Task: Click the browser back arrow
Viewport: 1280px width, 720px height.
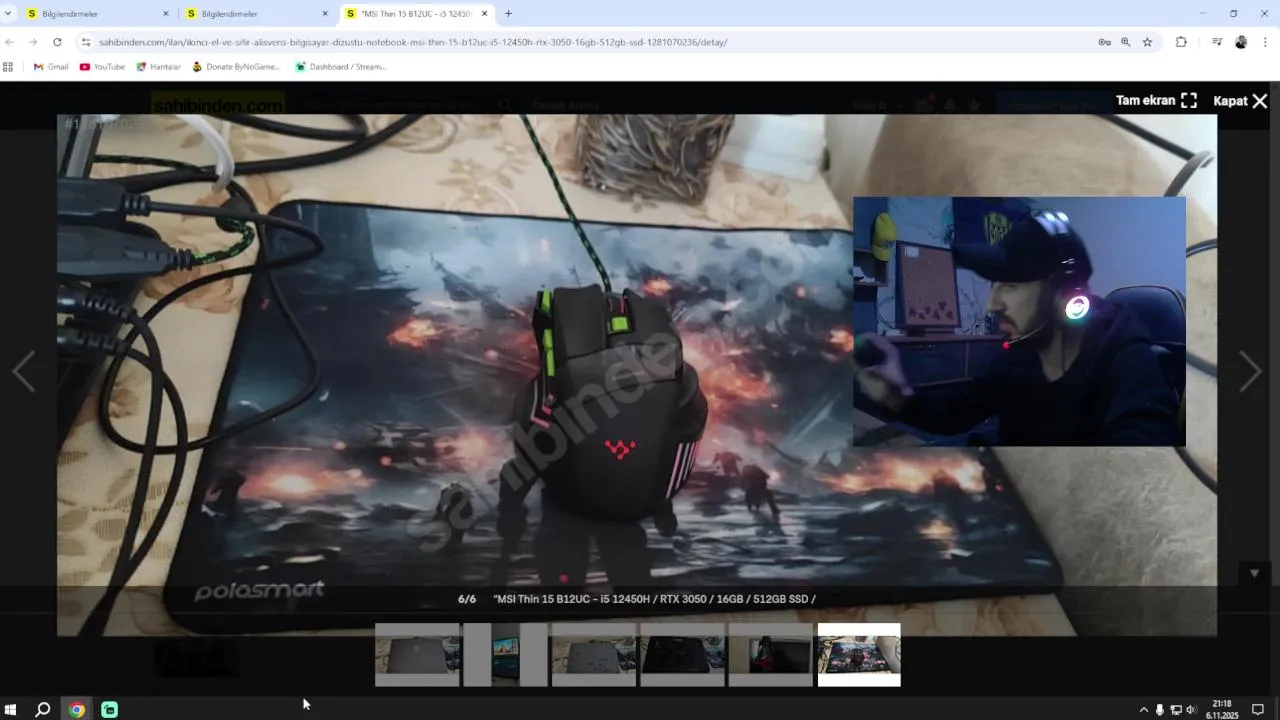Action: 10,42
